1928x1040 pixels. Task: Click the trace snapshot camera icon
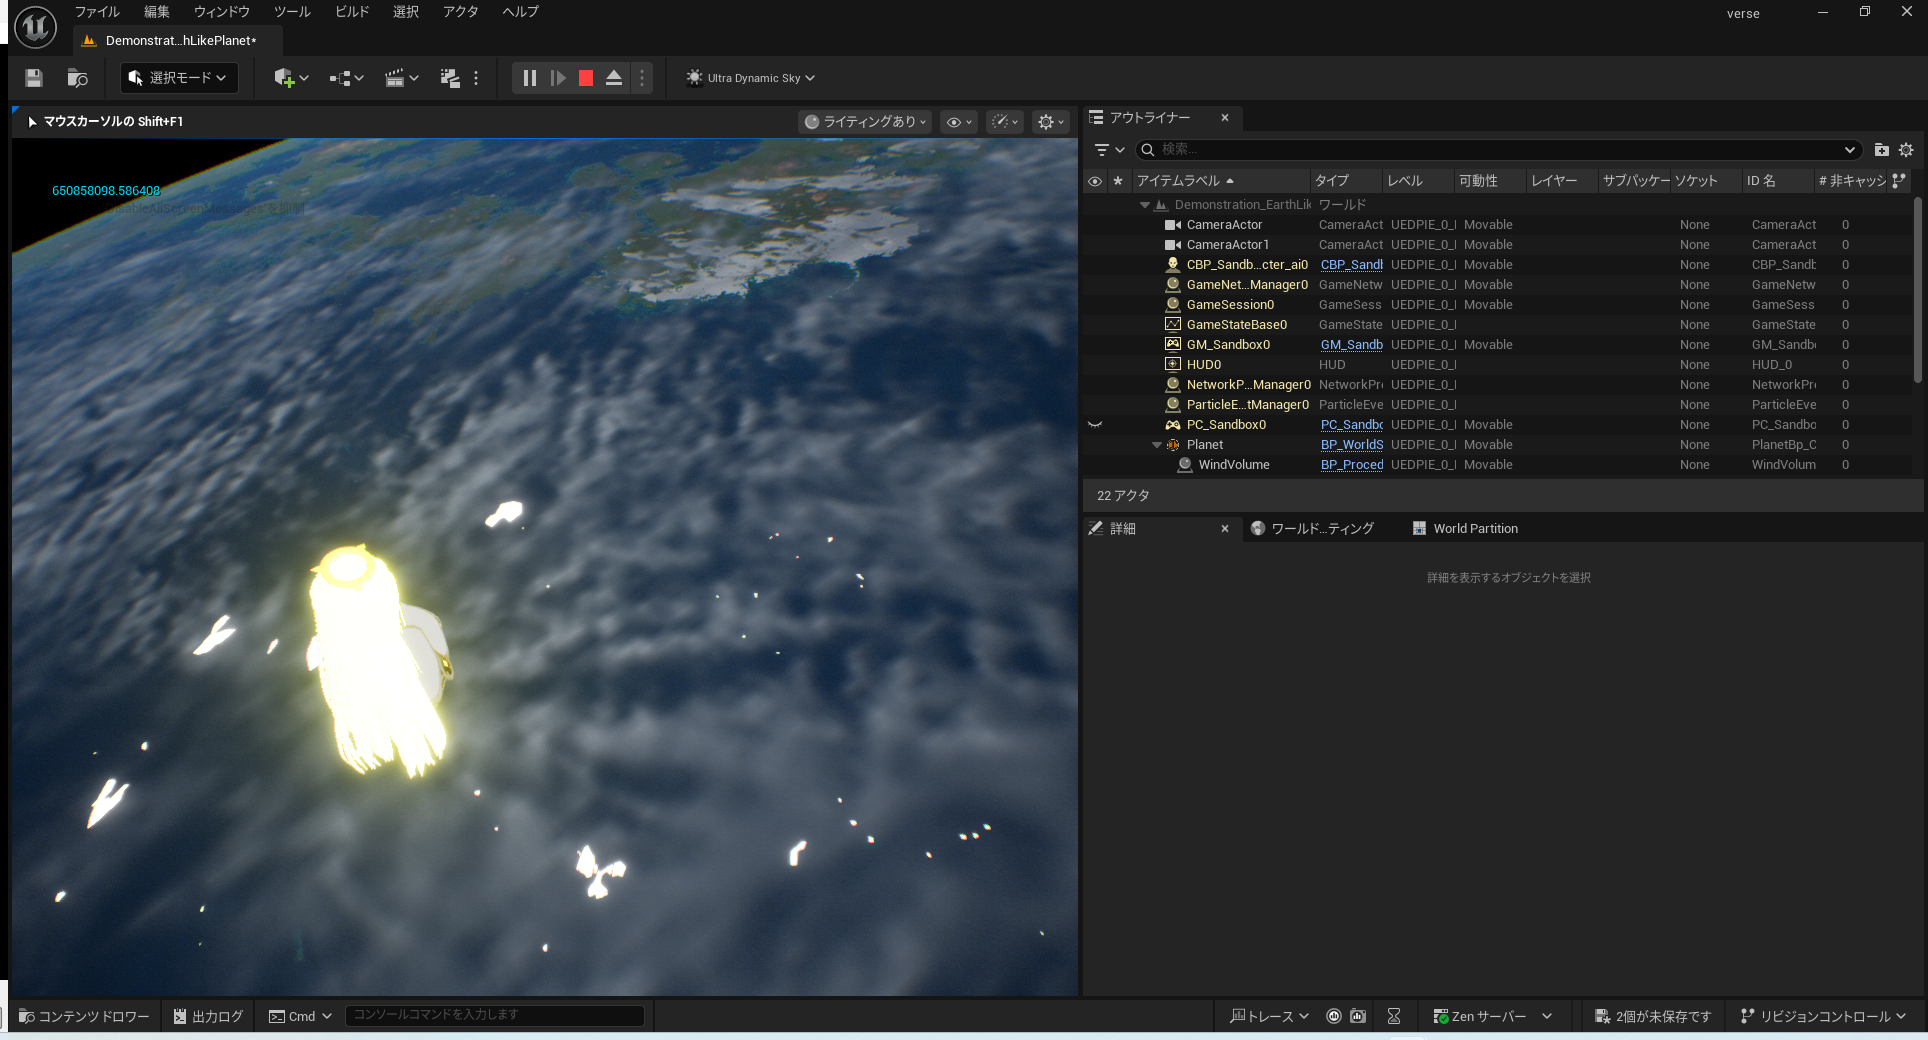(x=1358, y=1016)
